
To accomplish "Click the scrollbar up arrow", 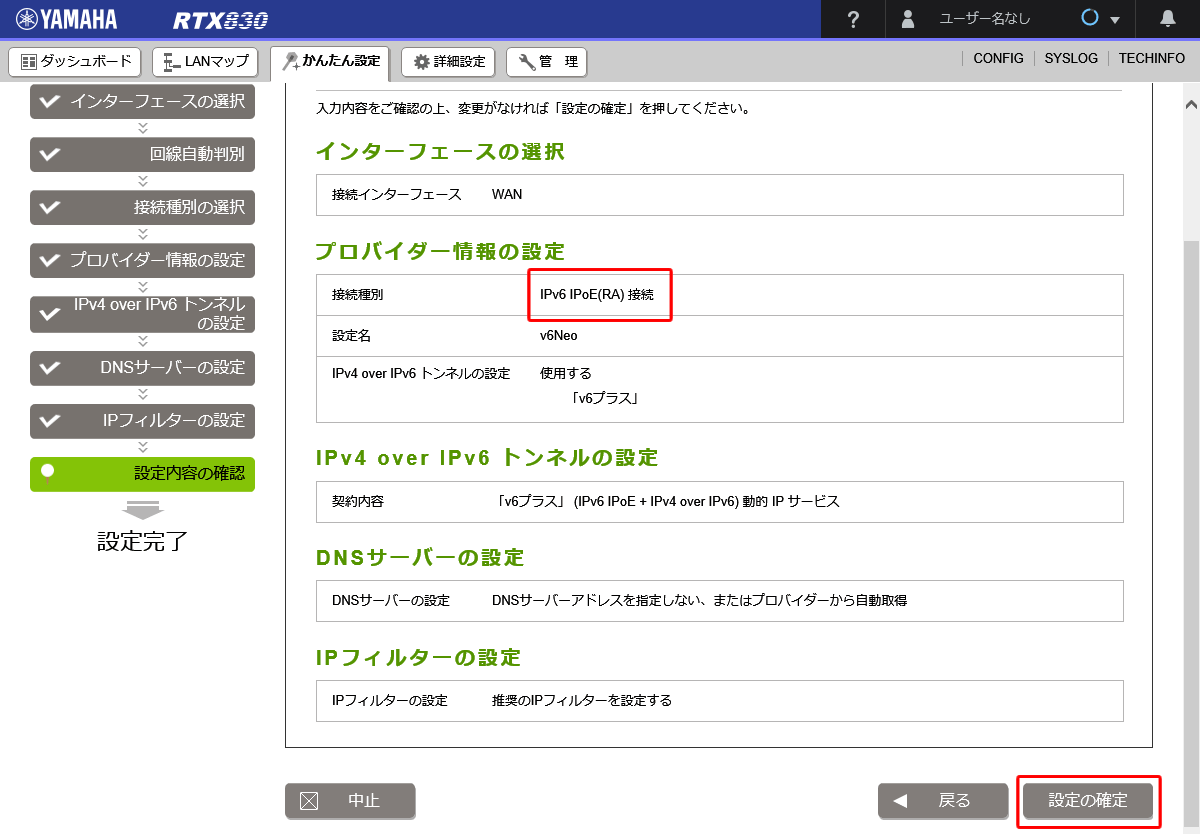I will click(x=1191, y=104).
